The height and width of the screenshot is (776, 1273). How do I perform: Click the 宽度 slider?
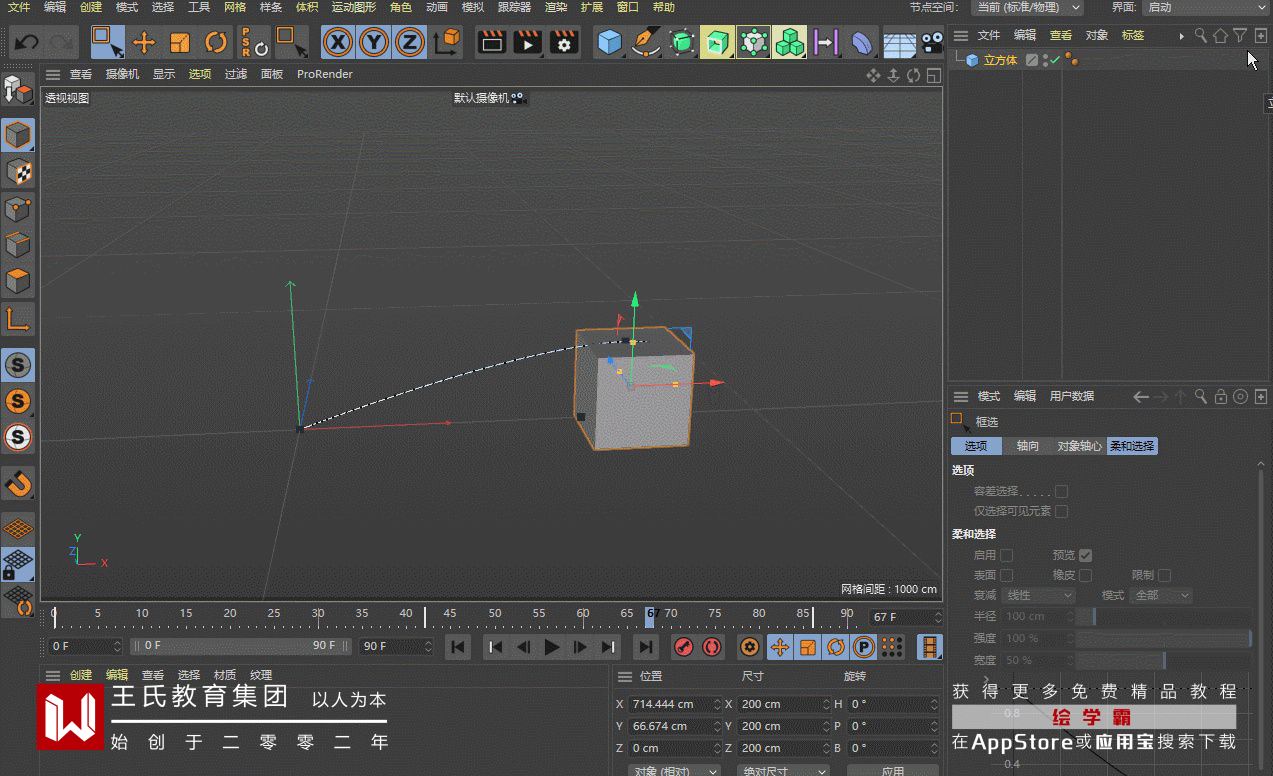point(1164,660)
